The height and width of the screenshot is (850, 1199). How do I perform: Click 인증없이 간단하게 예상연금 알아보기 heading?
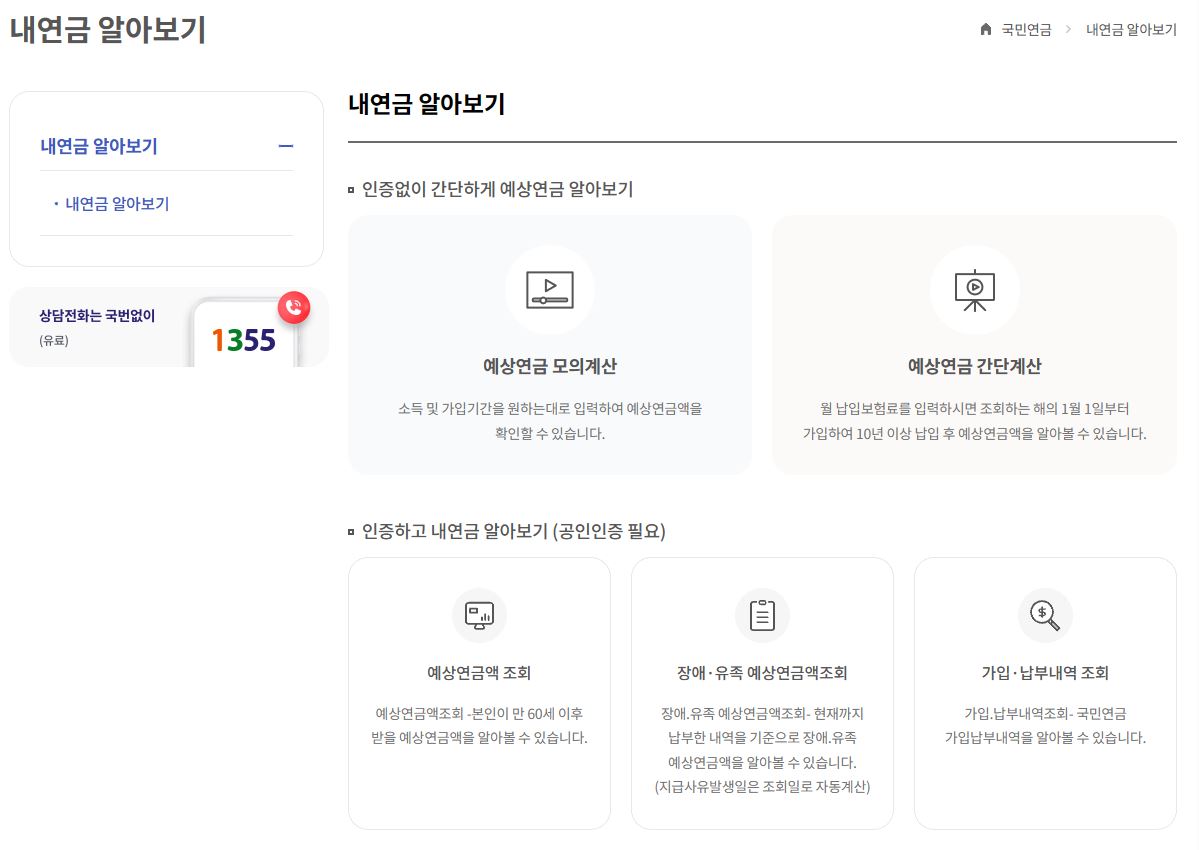pos(497,189)
